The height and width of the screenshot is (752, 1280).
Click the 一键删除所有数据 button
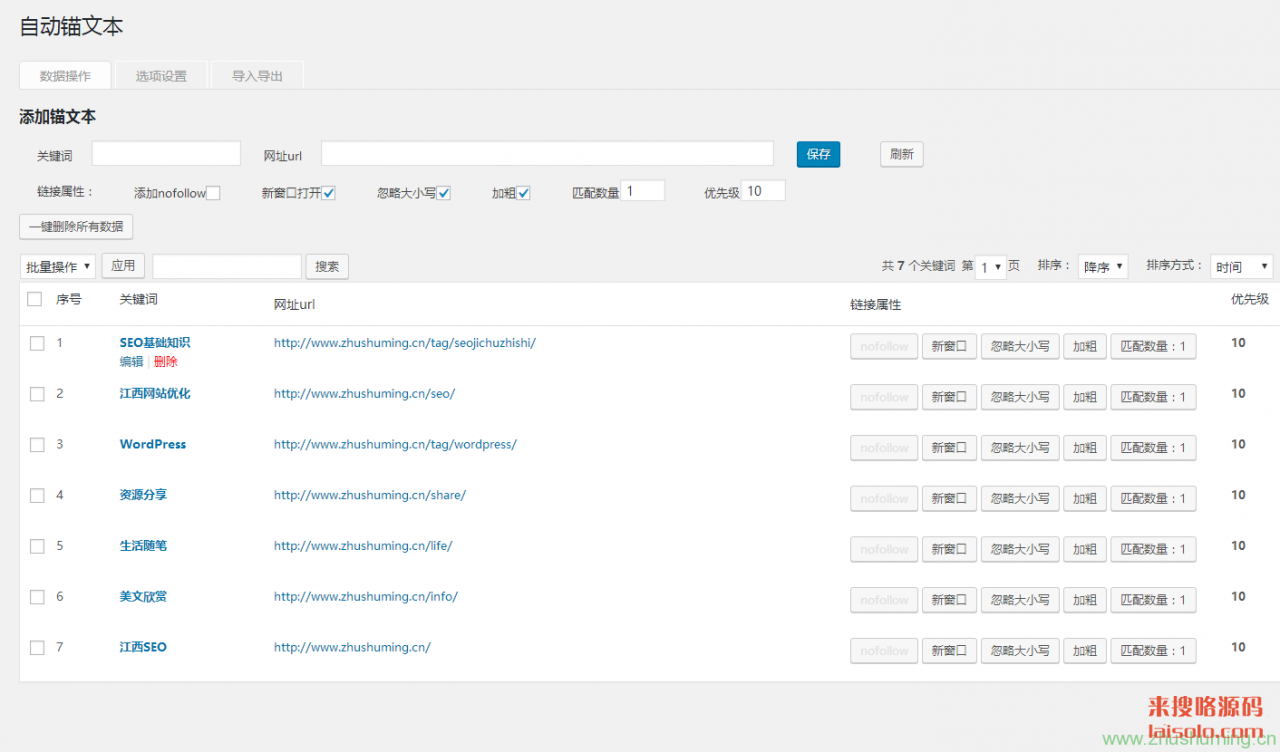[76, 227]
